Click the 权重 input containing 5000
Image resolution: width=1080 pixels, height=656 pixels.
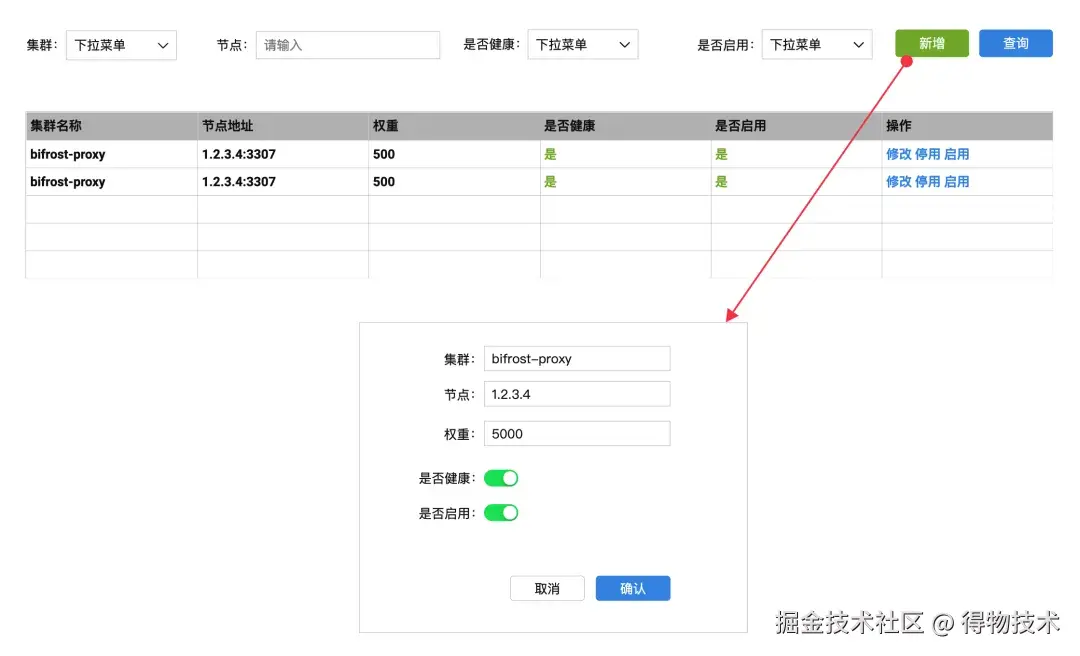pyautogui.click(x=577, y=433)
